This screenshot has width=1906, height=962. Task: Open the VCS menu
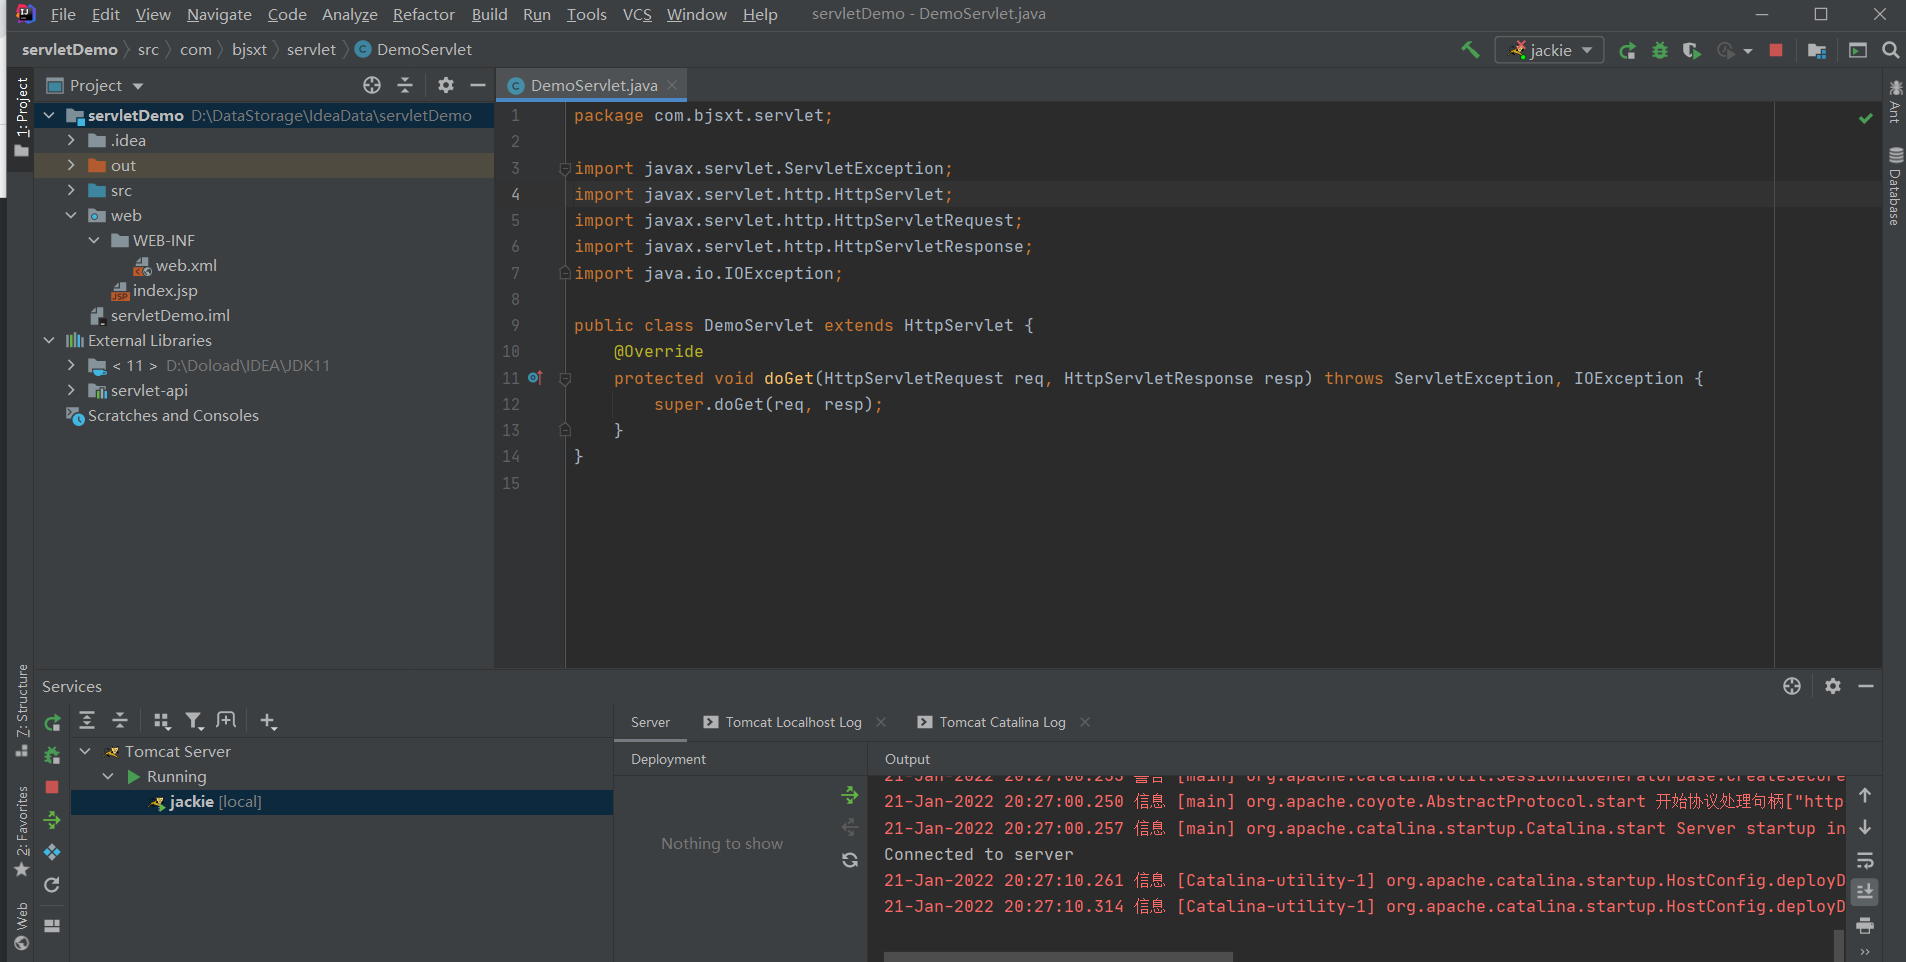tap(637, 14)
